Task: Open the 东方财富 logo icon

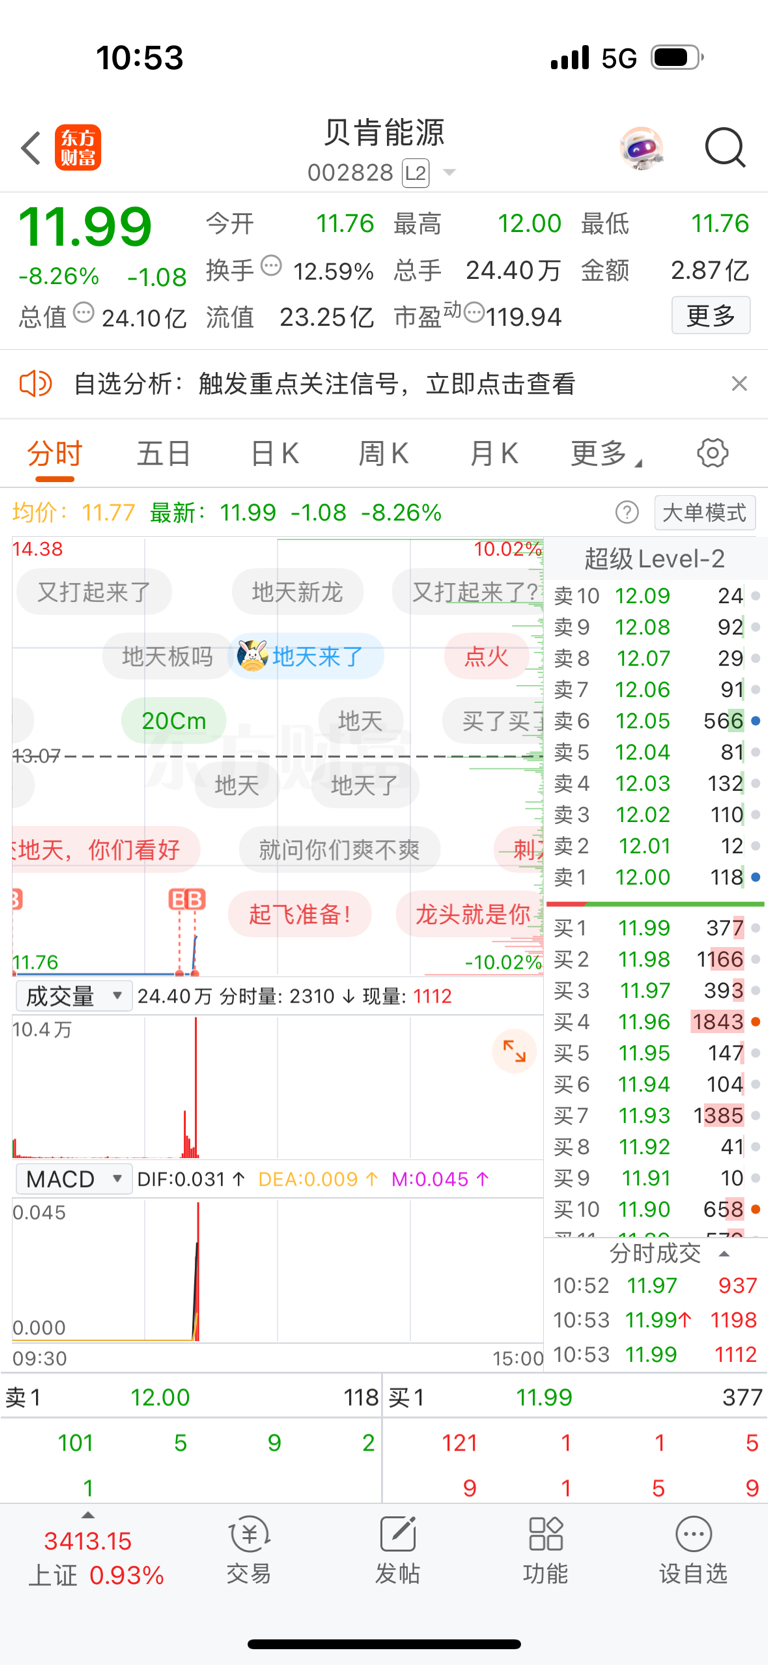Action: point(78,148)
